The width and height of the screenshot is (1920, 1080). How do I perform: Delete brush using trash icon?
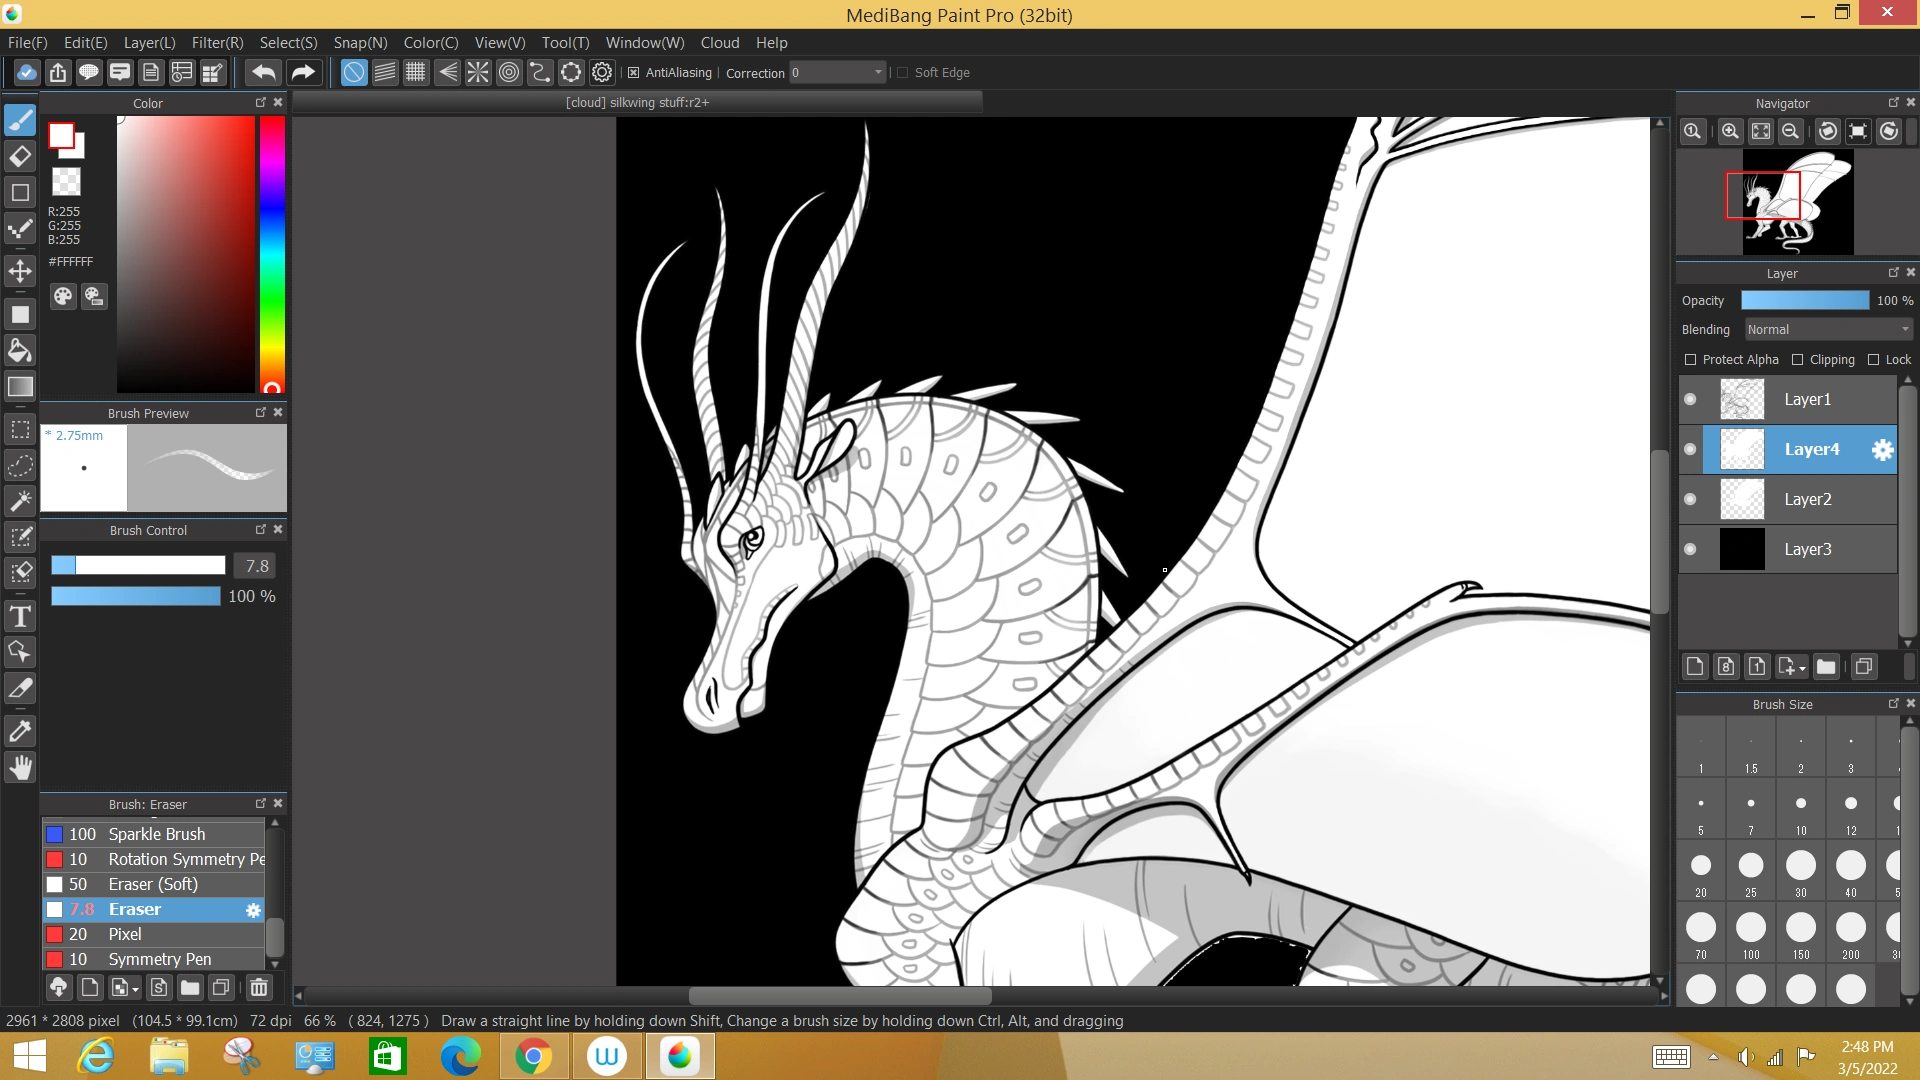(259, 988)
